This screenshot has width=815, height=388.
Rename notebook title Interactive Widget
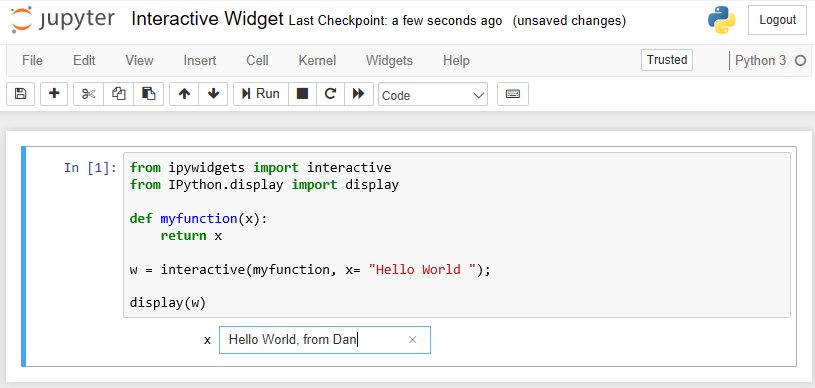tap(207, 19)
